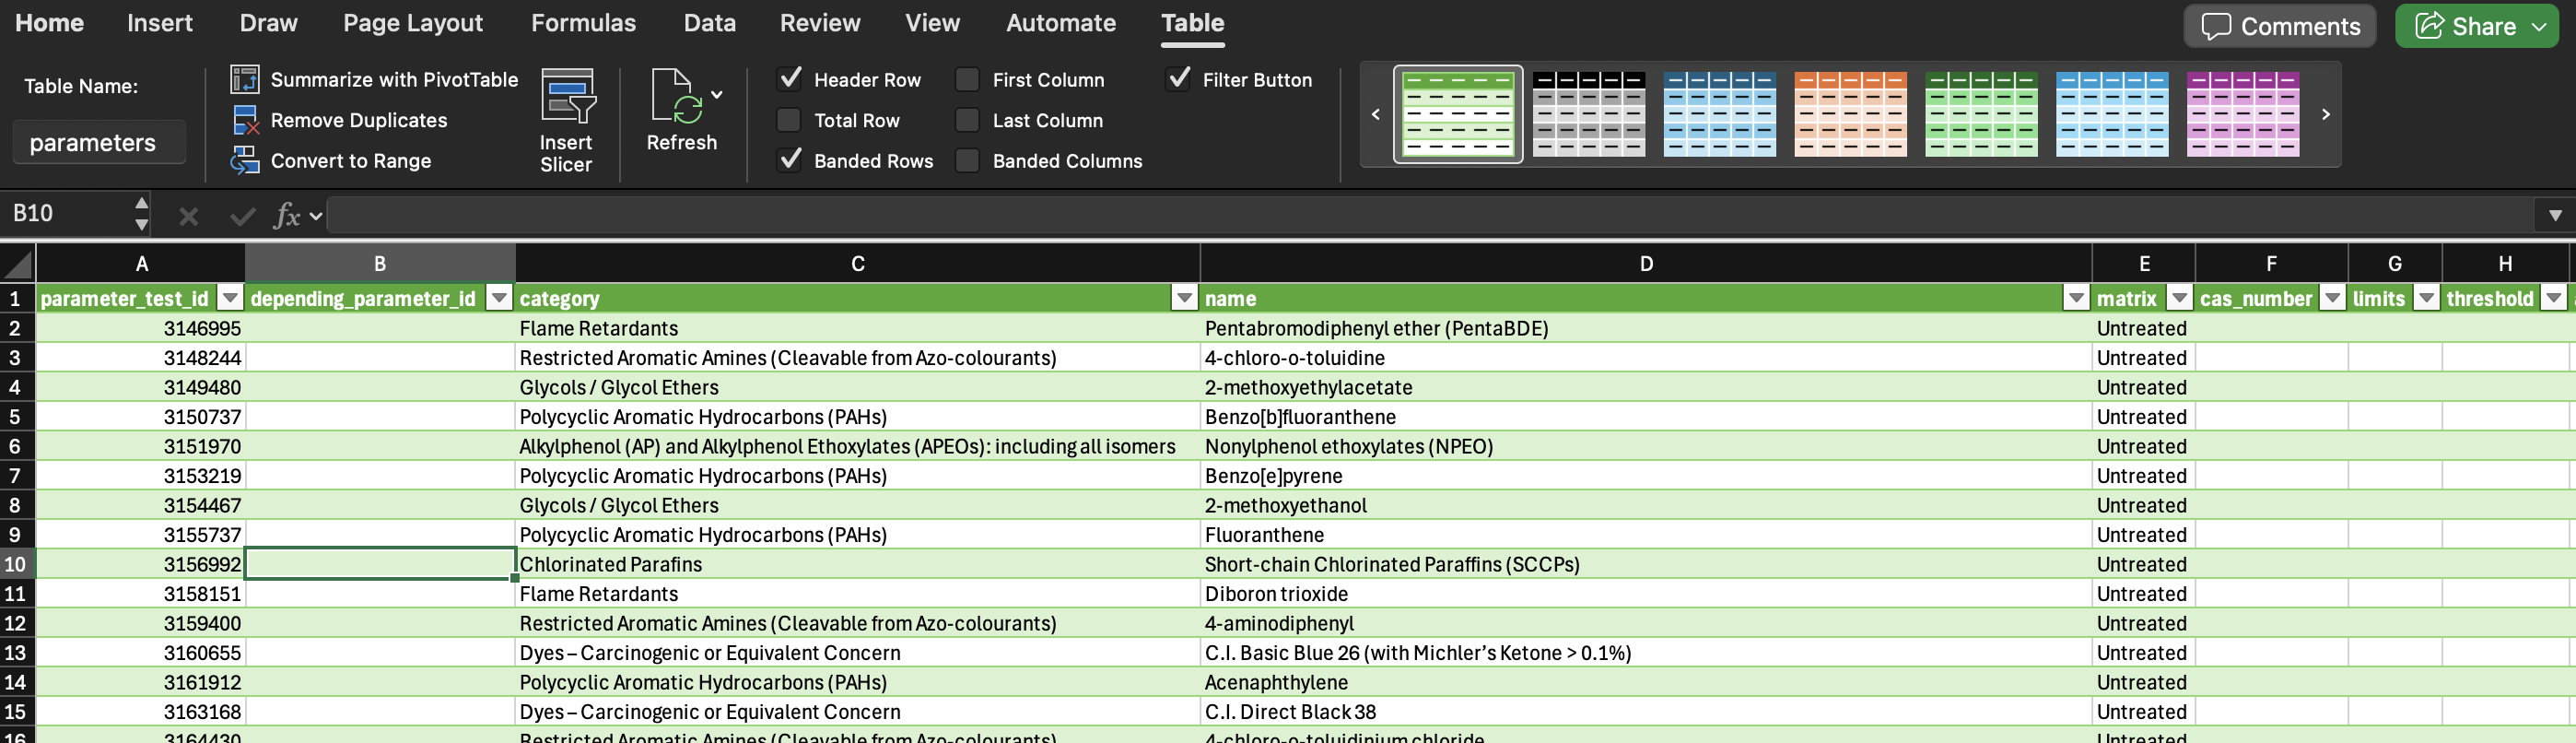Open the Refresh dropdown arrow
The image size is (2576, 743).
717,95
